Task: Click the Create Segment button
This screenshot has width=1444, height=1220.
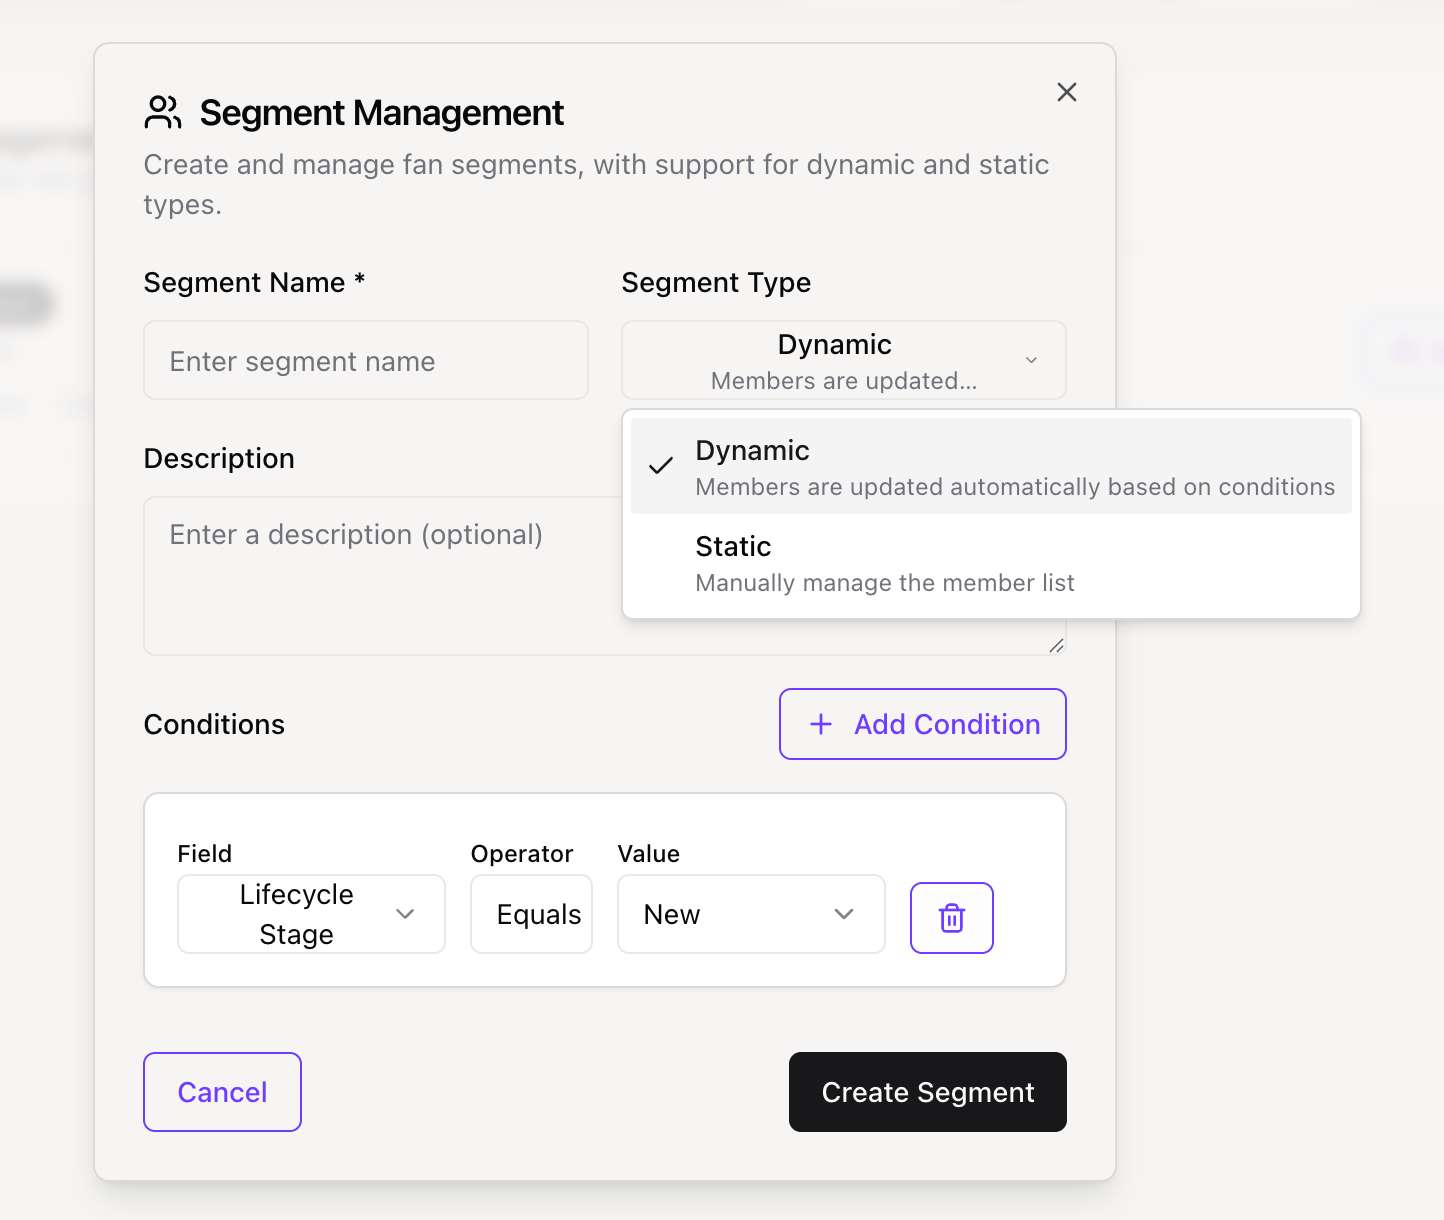Action: [927, 1092]
